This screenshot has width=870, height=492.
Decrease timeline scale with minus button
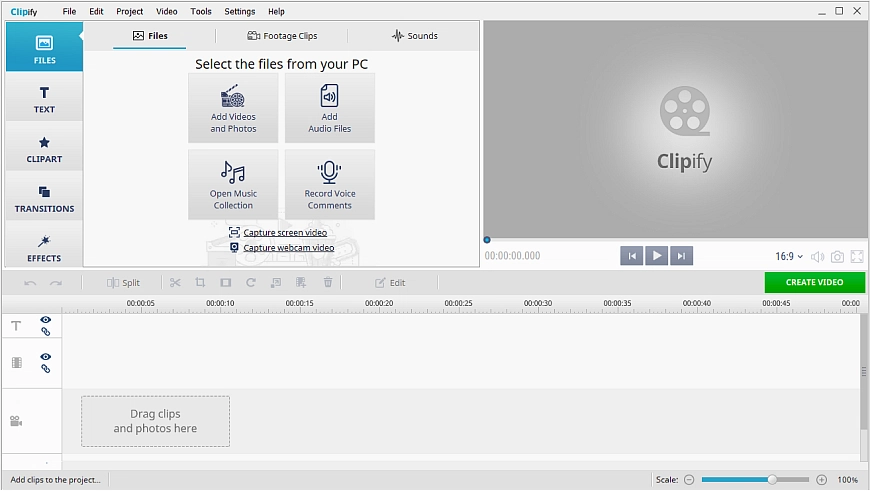click(689, 480)
